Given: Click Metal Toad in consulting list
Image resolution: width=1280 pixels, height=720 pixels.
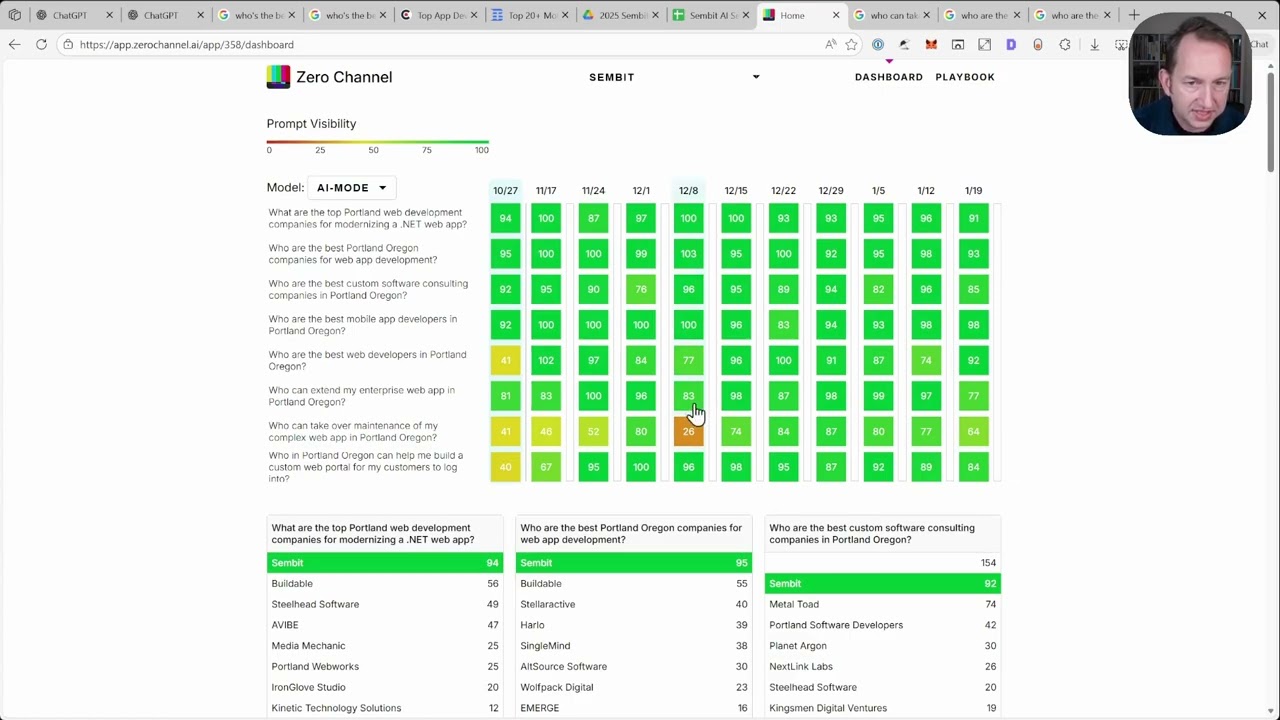Looking at the screenshot, I should (882, 604).
